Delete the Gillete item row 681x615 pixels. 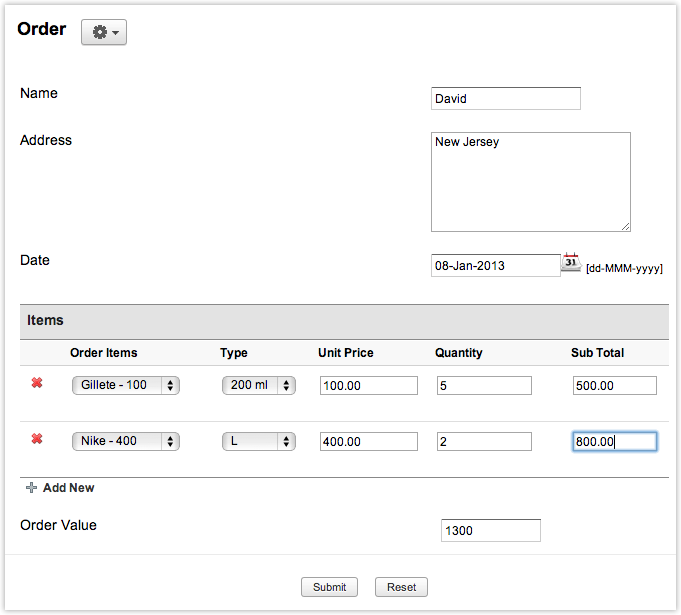pyautogui.click(x=37, y=383)
